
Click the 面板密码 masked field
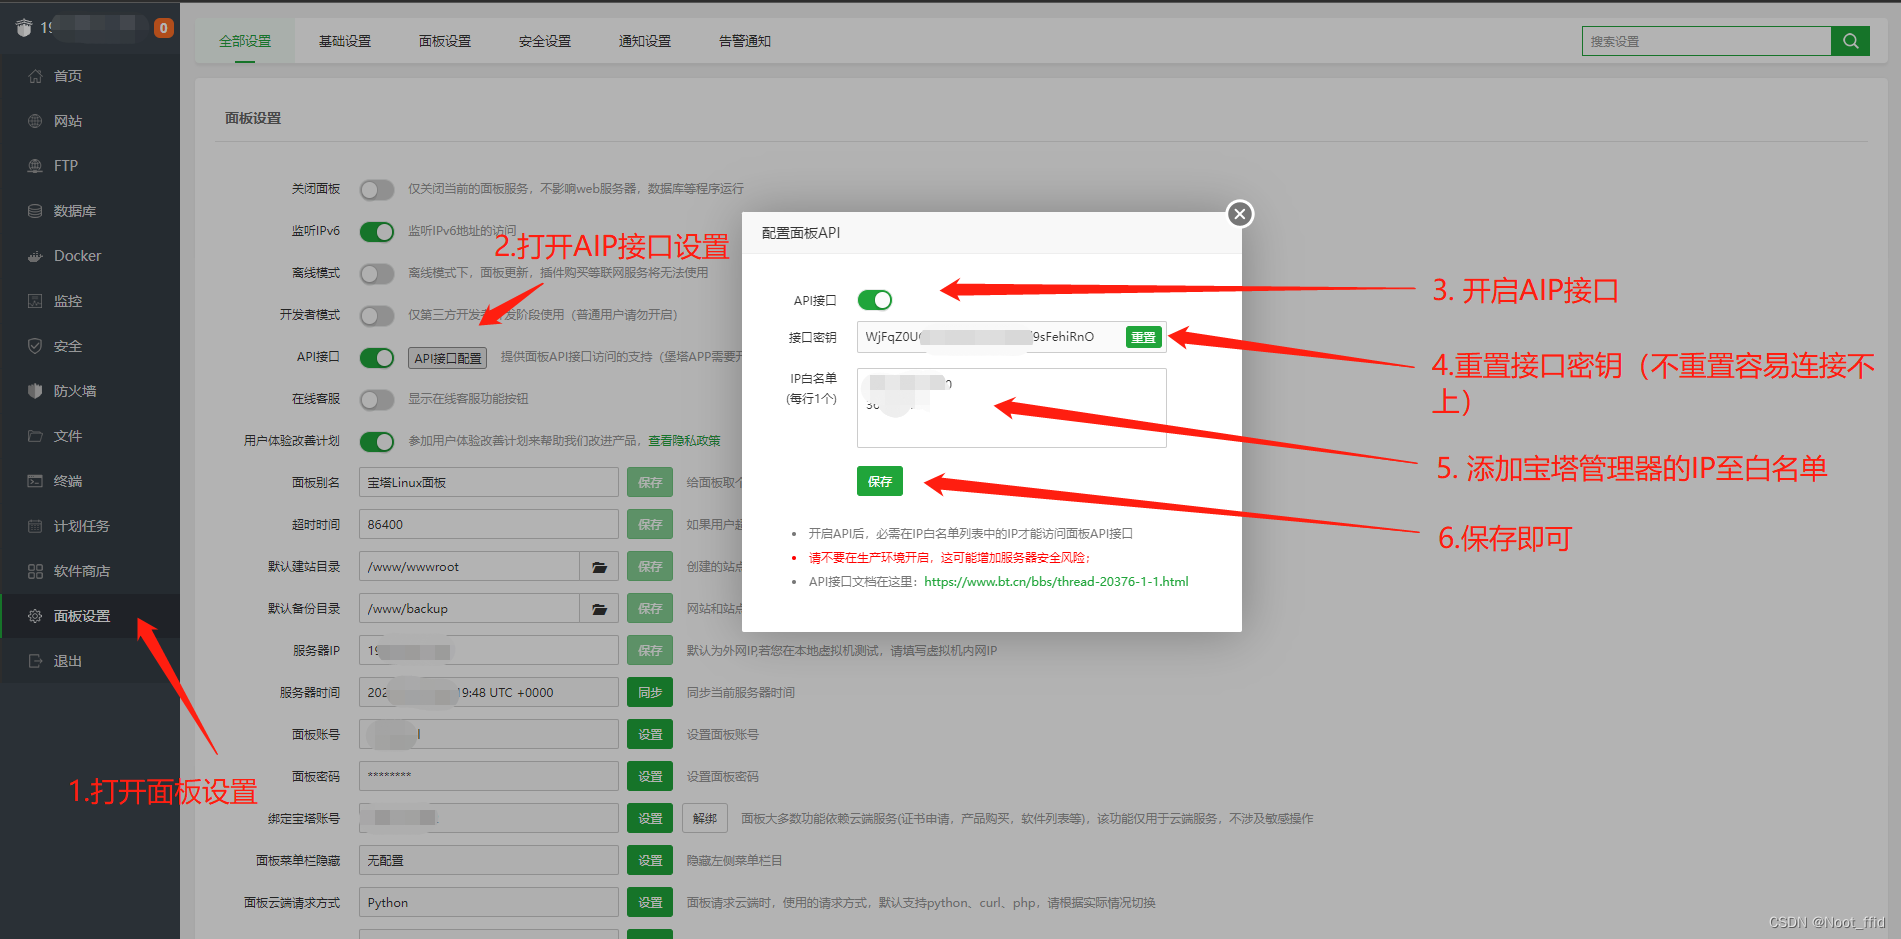489,777
